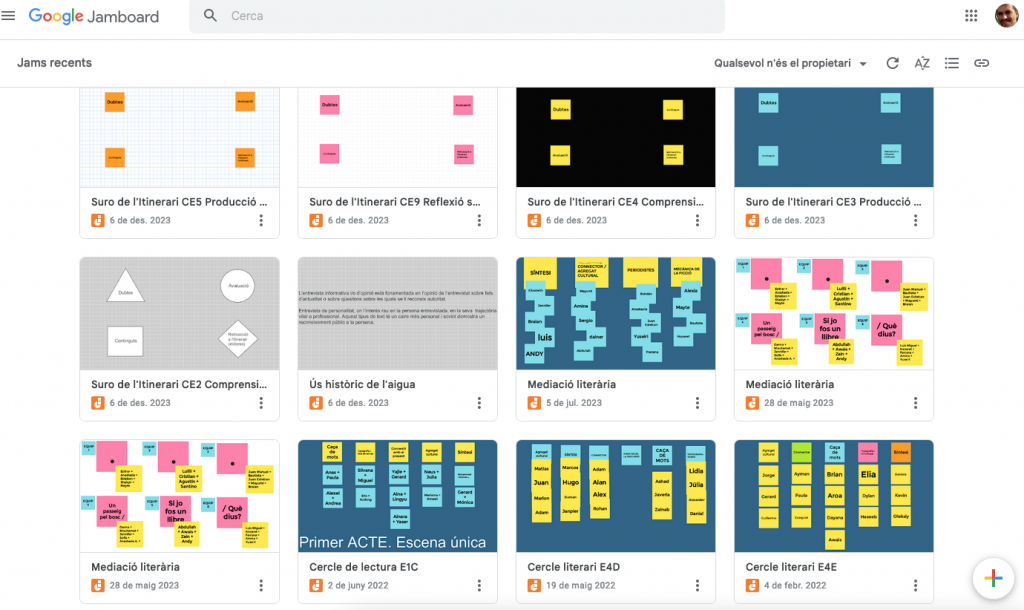This screenshot has height=610, width=1024.
Task: Sort jams alphabetically with AZ icon
Action: 922,63
